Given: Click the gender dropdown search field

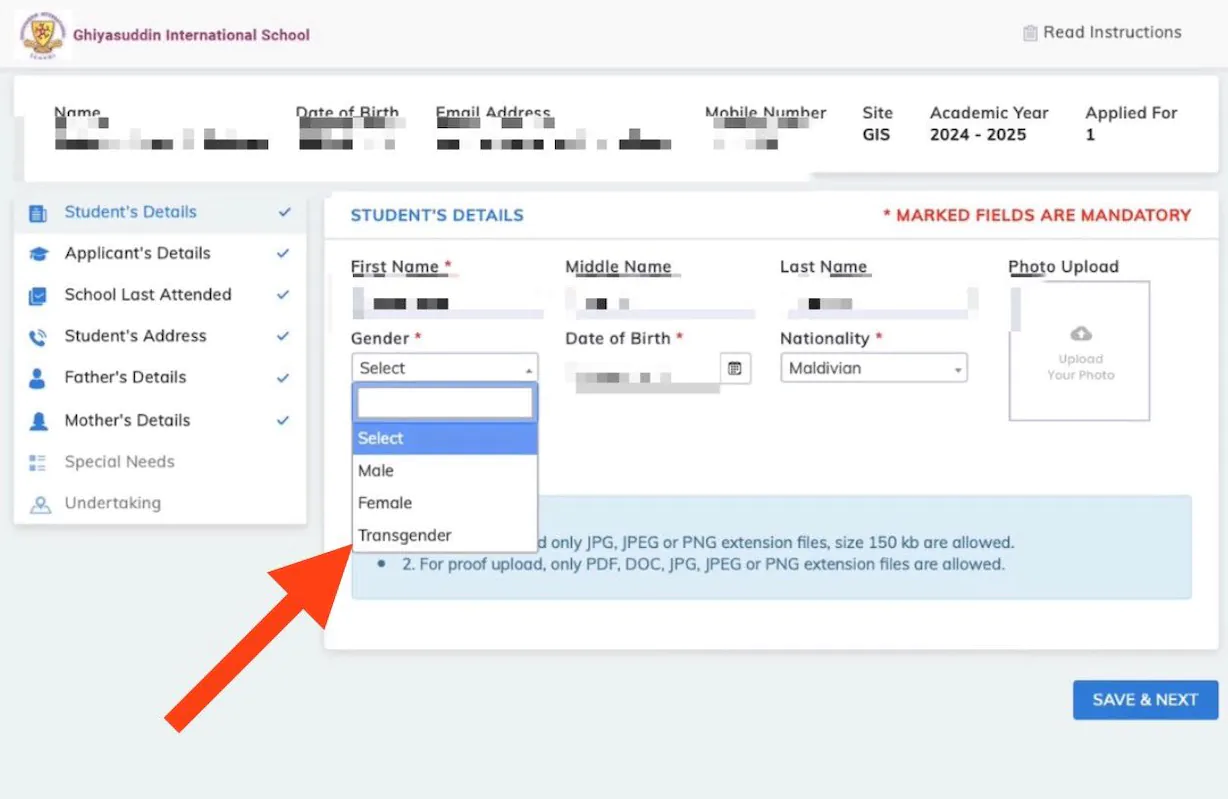Looking at the screenshot, I should (444, 403).
